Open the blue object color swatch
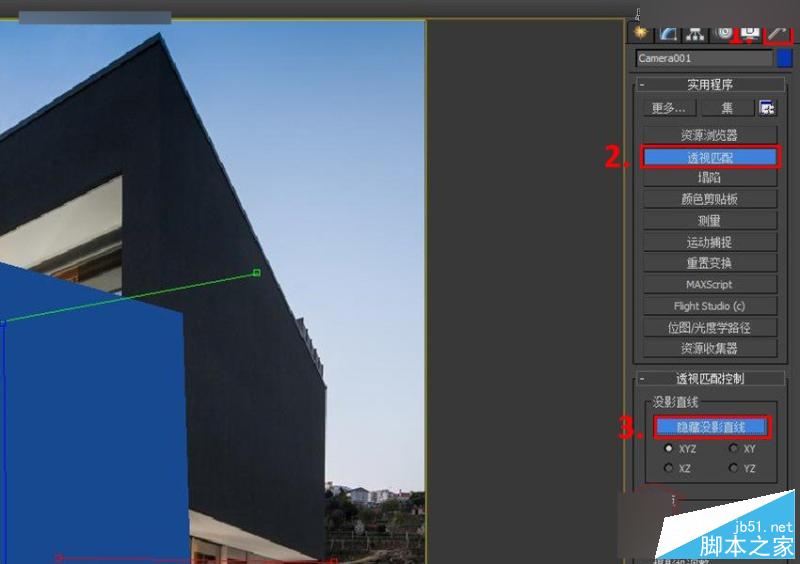The image size is (800, 564). (784, 58)
